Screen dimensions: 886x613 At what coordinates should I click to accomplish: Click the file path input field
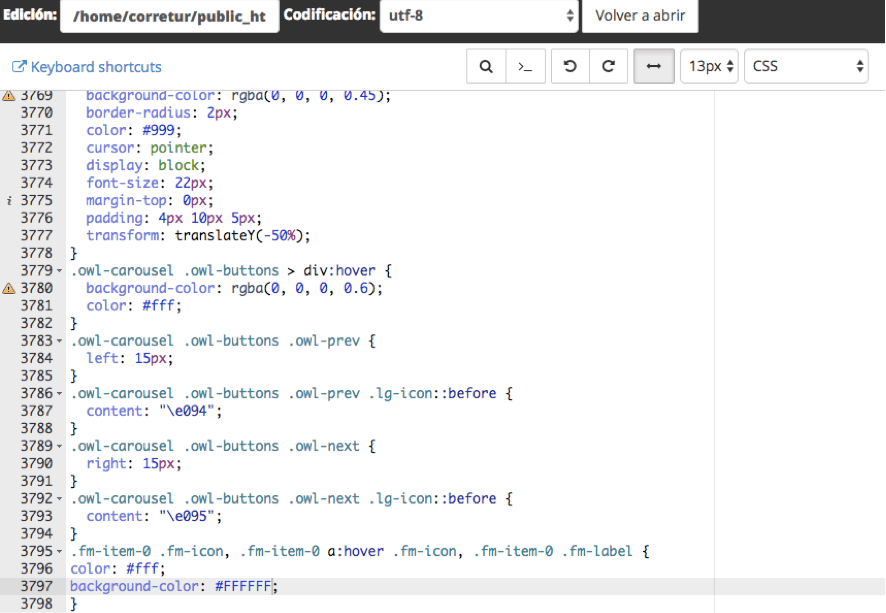[170, 16]
